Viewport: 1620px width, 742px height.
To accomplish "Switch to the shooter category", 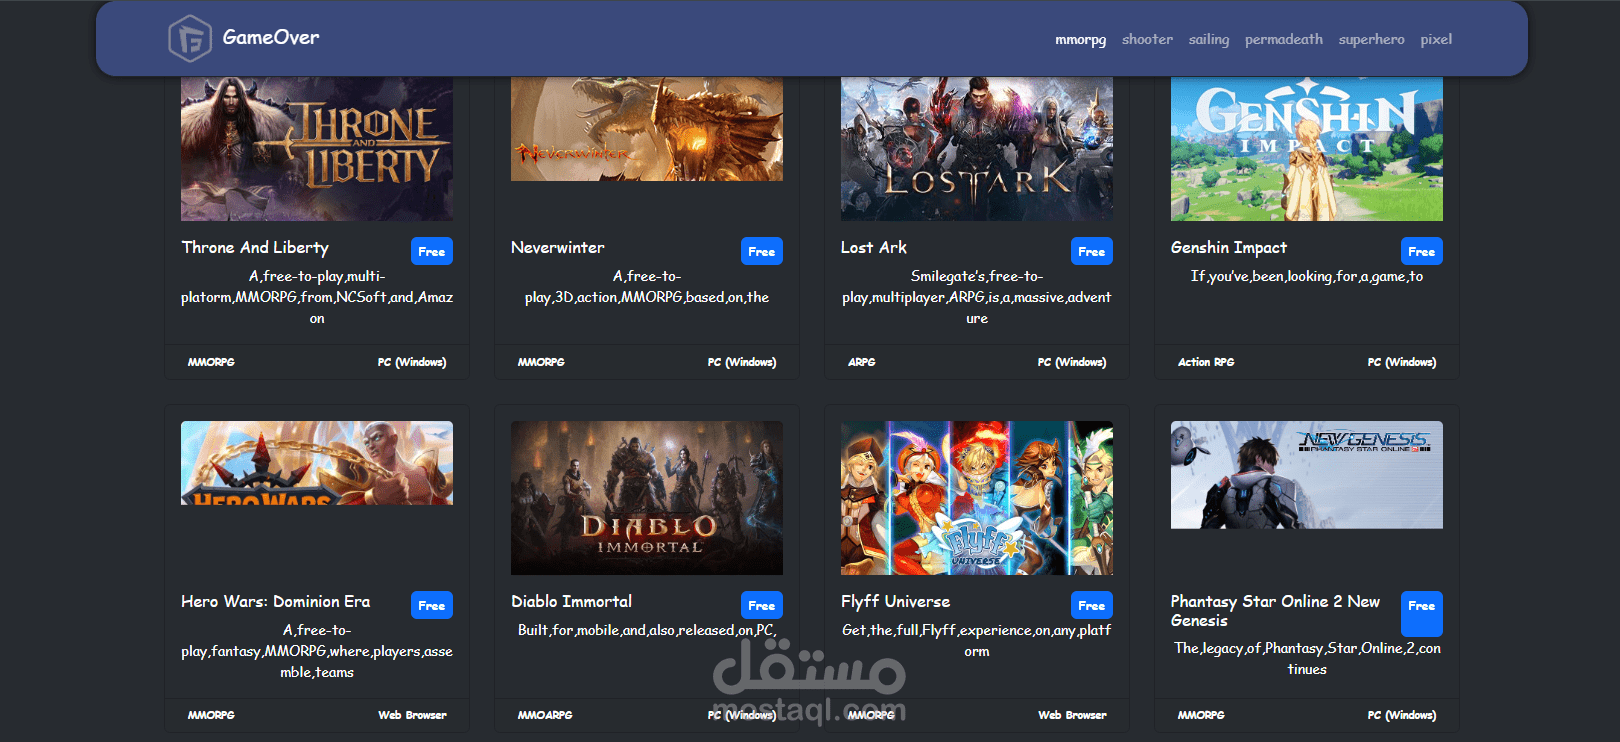I will [1147, 39].
